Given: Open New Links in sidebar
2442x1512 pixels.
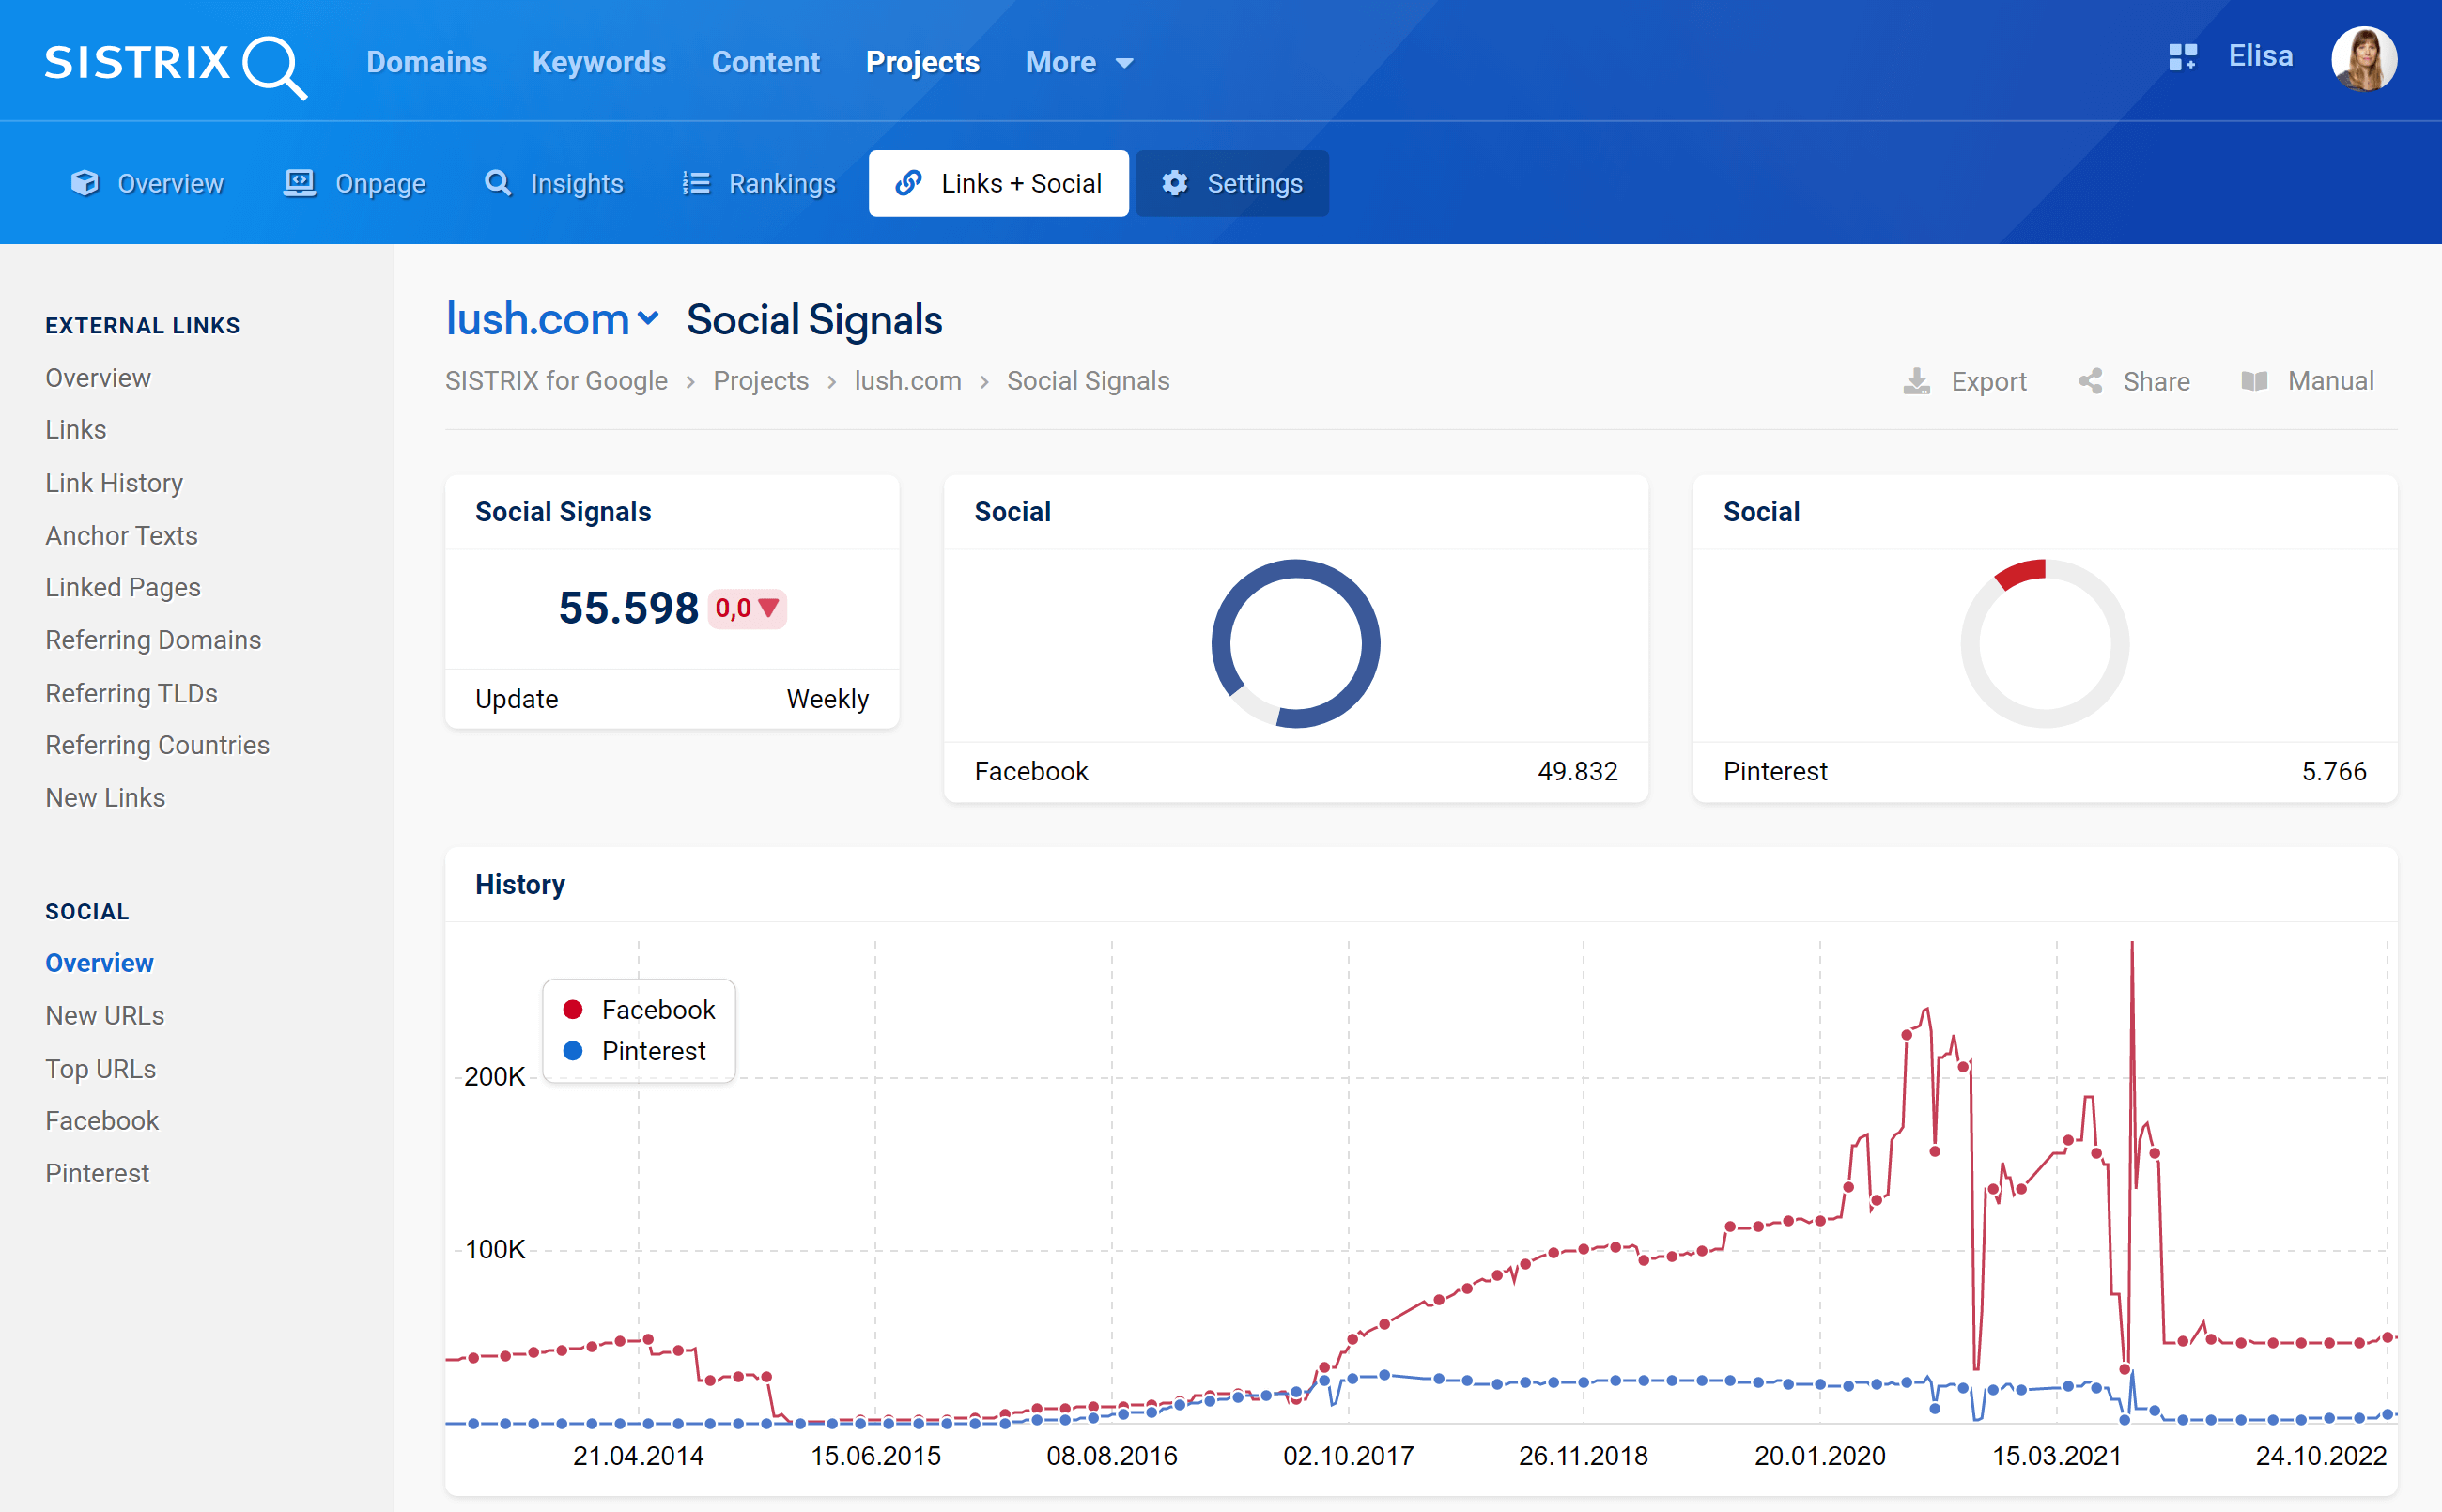Looking at the screenshot, I should pyautogui.click(x=105, y=798).
